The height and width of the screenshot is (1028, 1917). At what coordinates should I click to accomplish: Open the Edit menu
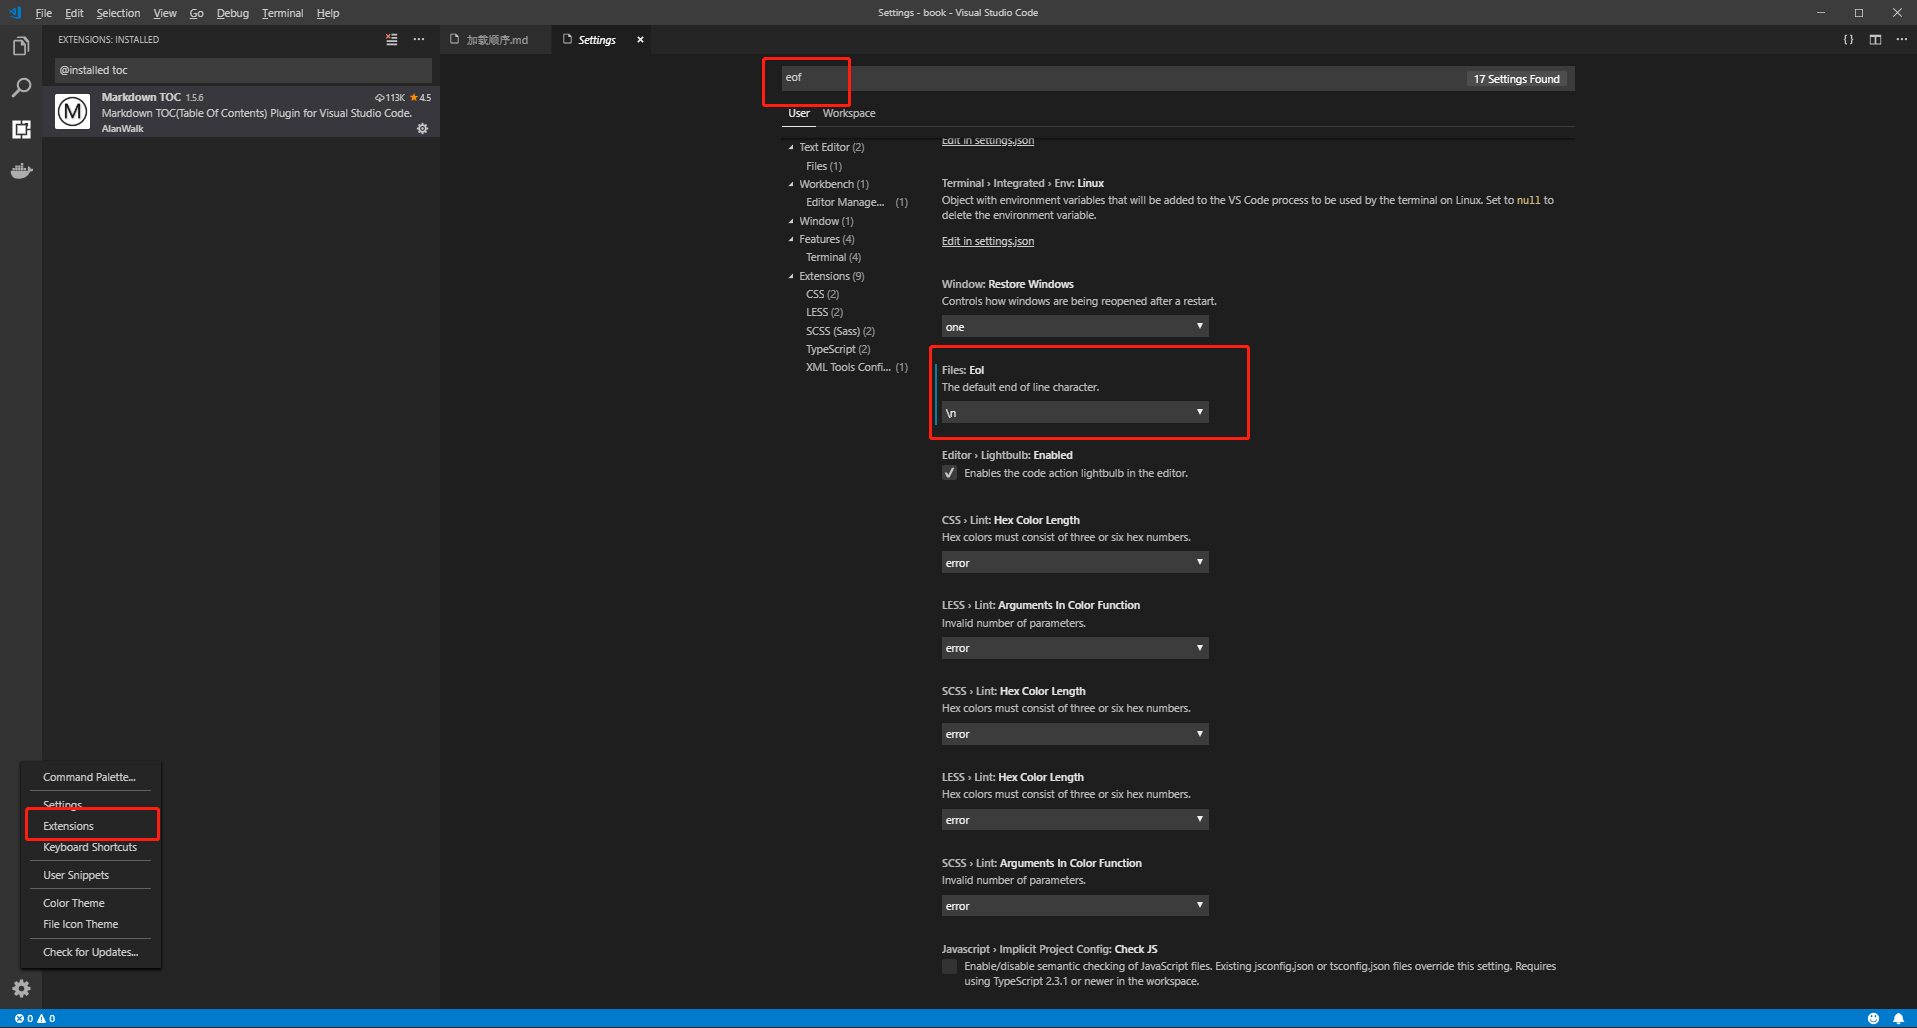(x=74, y=13)
